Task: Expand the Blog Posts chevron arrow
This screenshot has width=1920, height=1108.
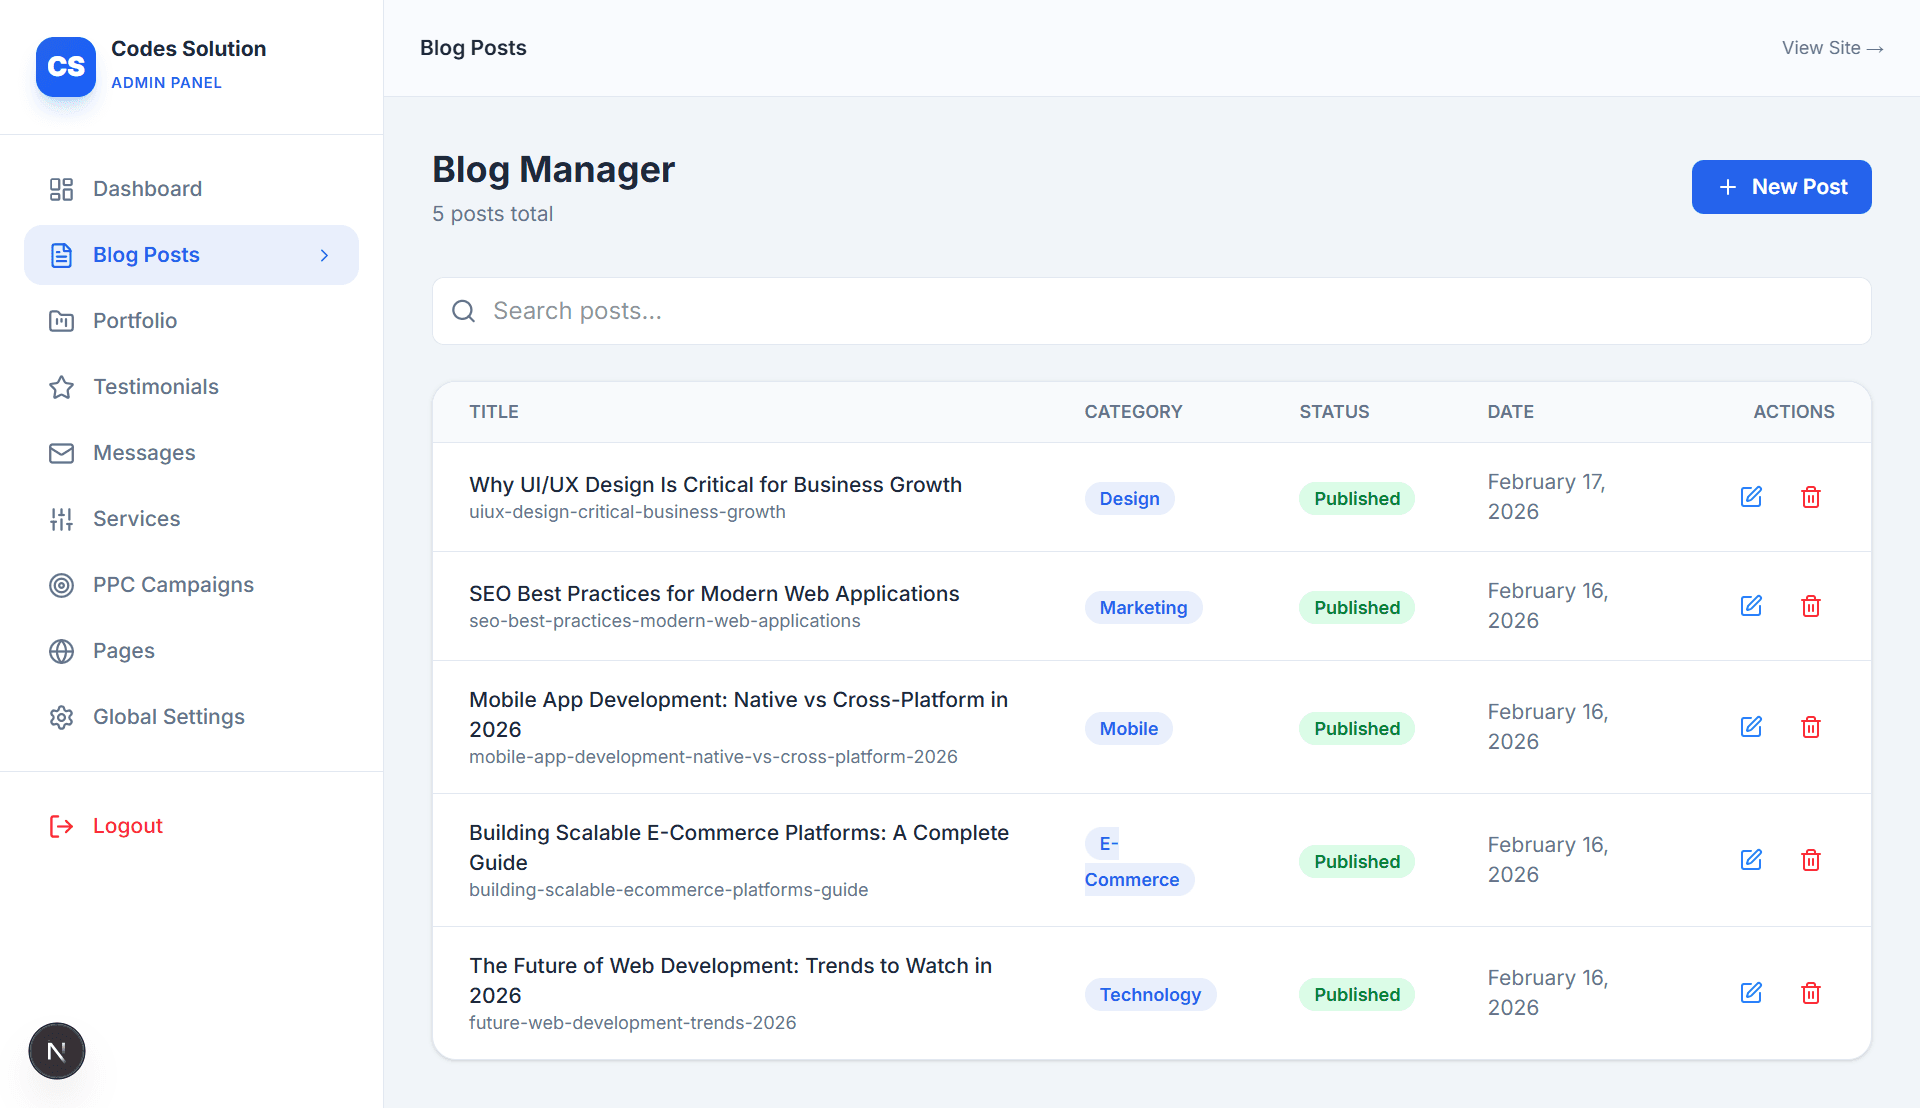Action: pyautogui.click(x=324, y=255)
